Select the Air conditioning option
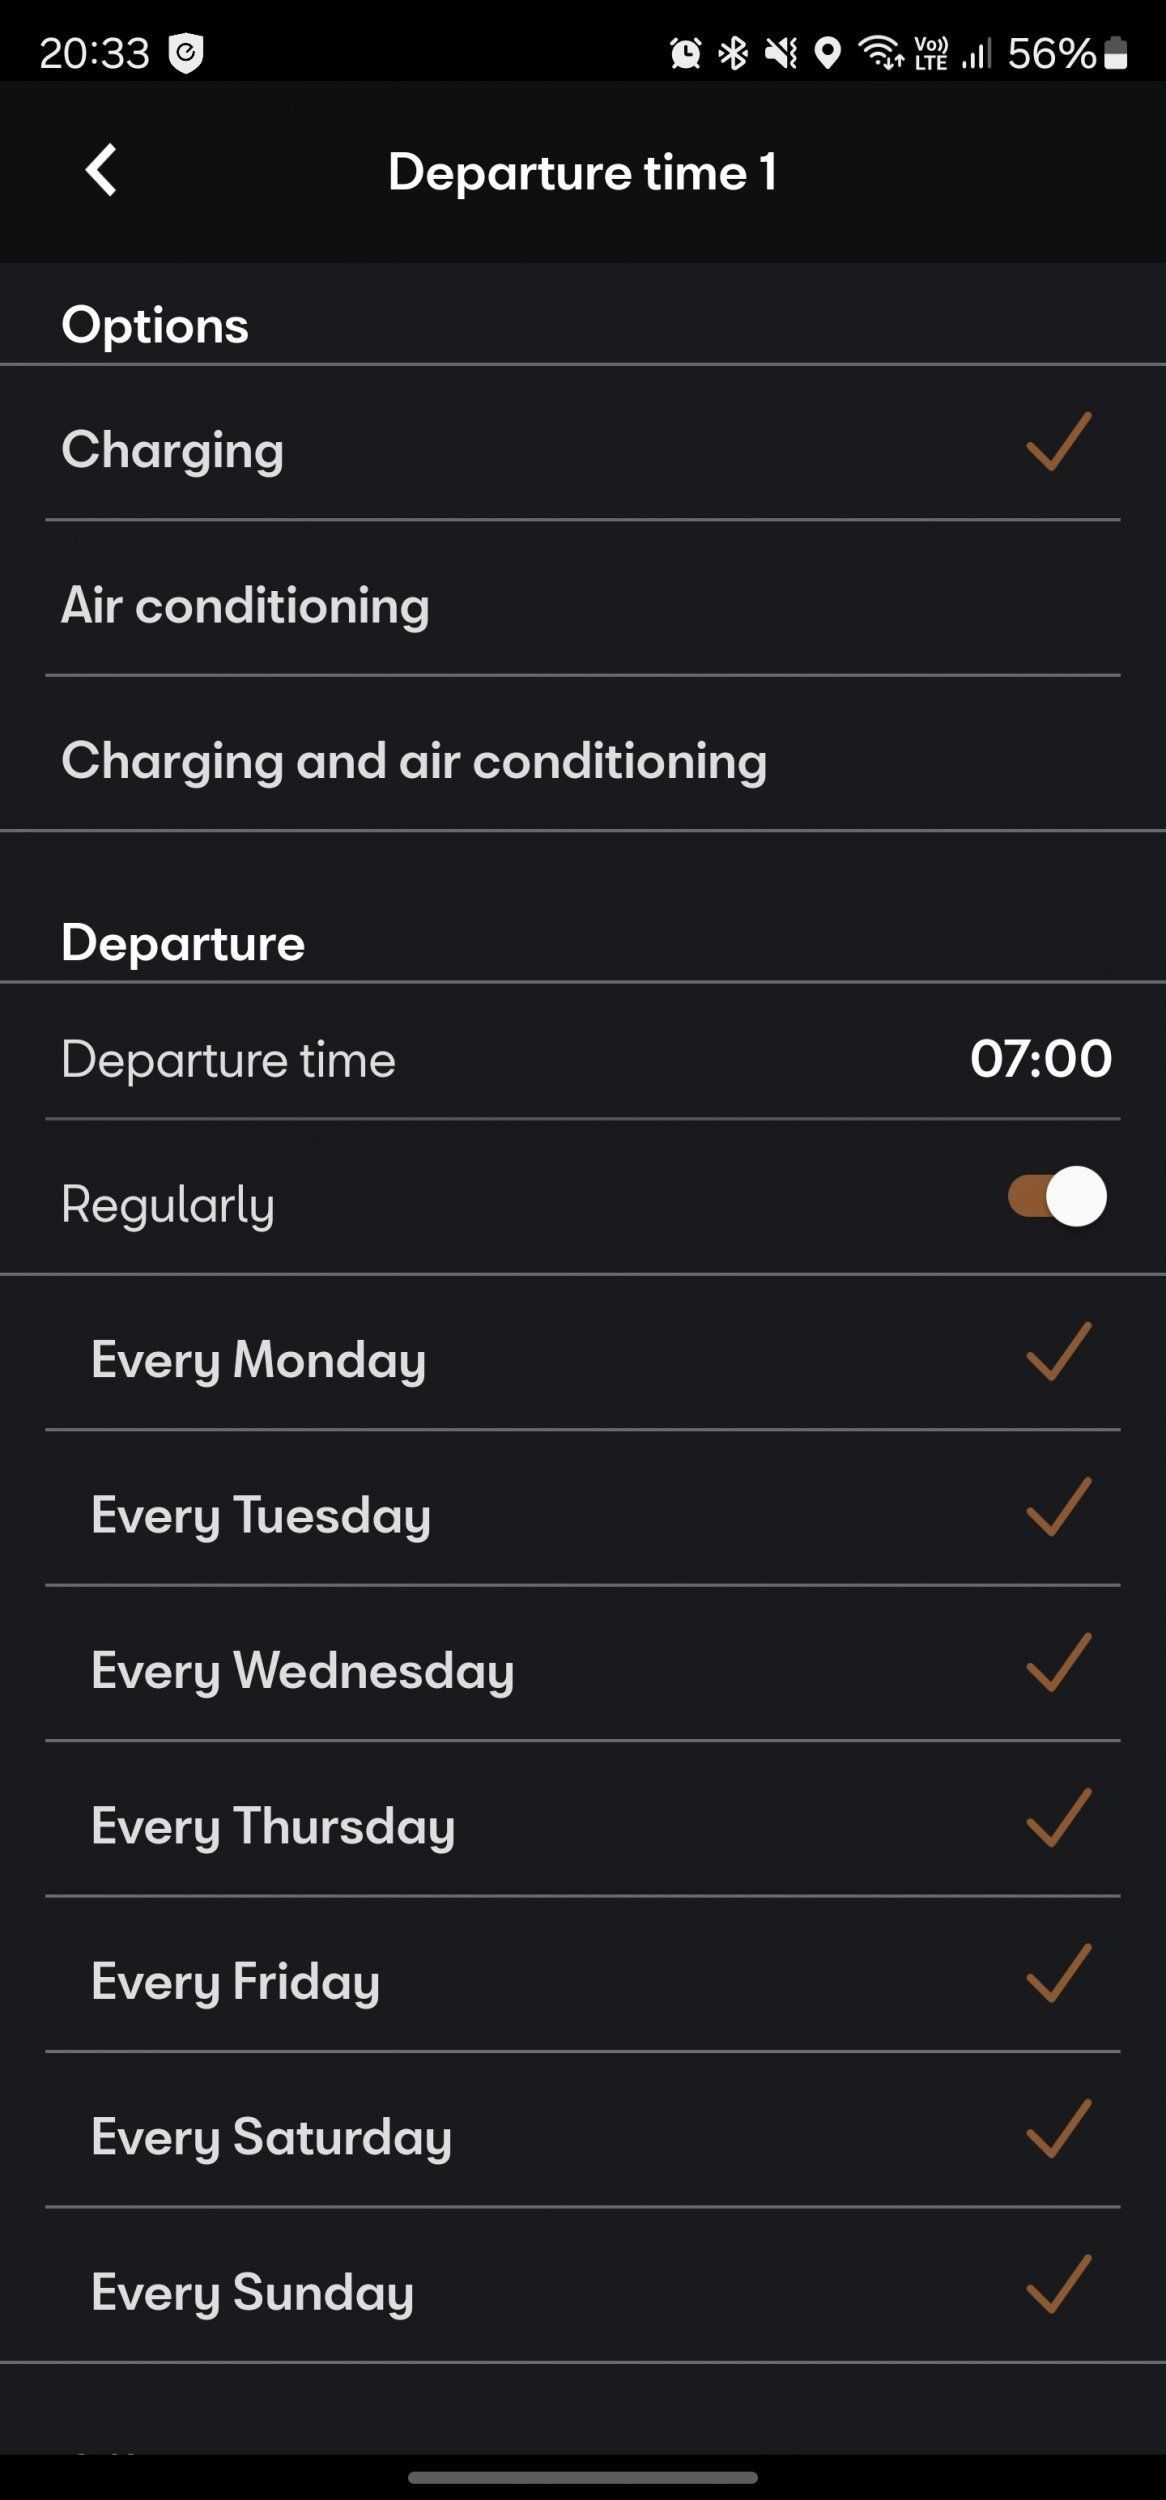This screenshot has height=2500, width=1166. point(582,604)
